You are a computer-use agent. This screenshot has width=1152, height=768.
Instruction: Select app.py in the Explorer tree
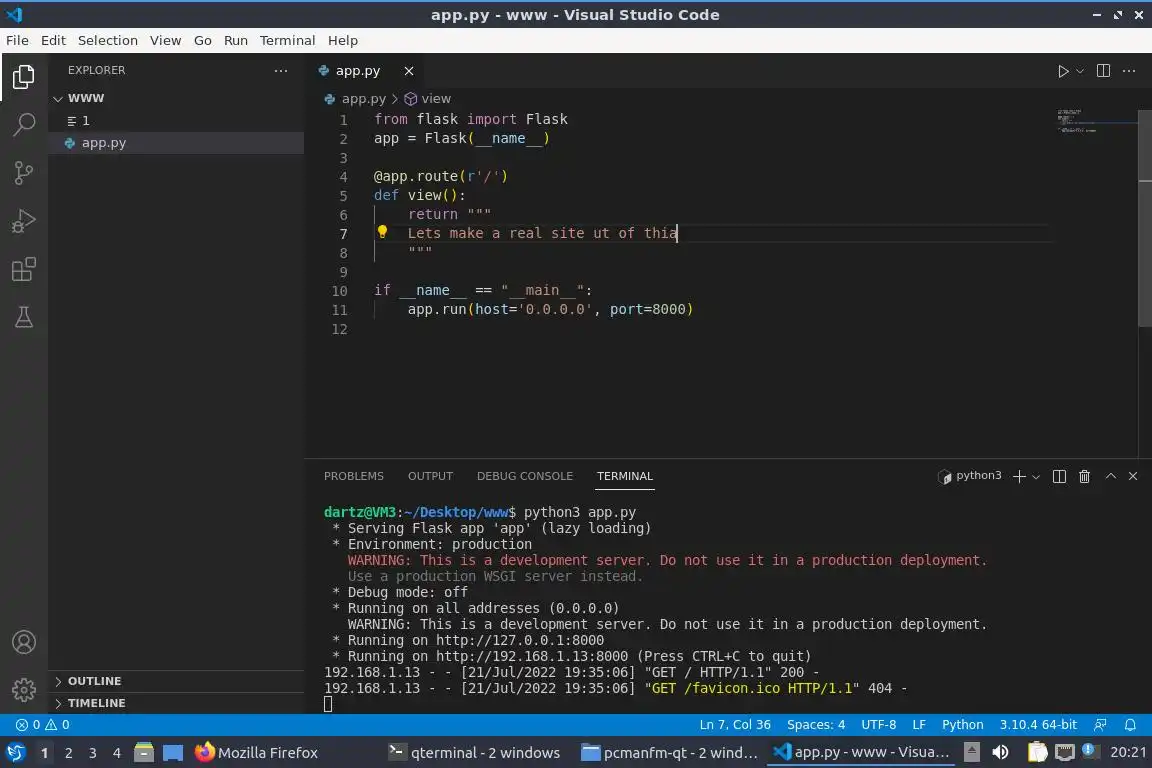click(x=176, y=143)
